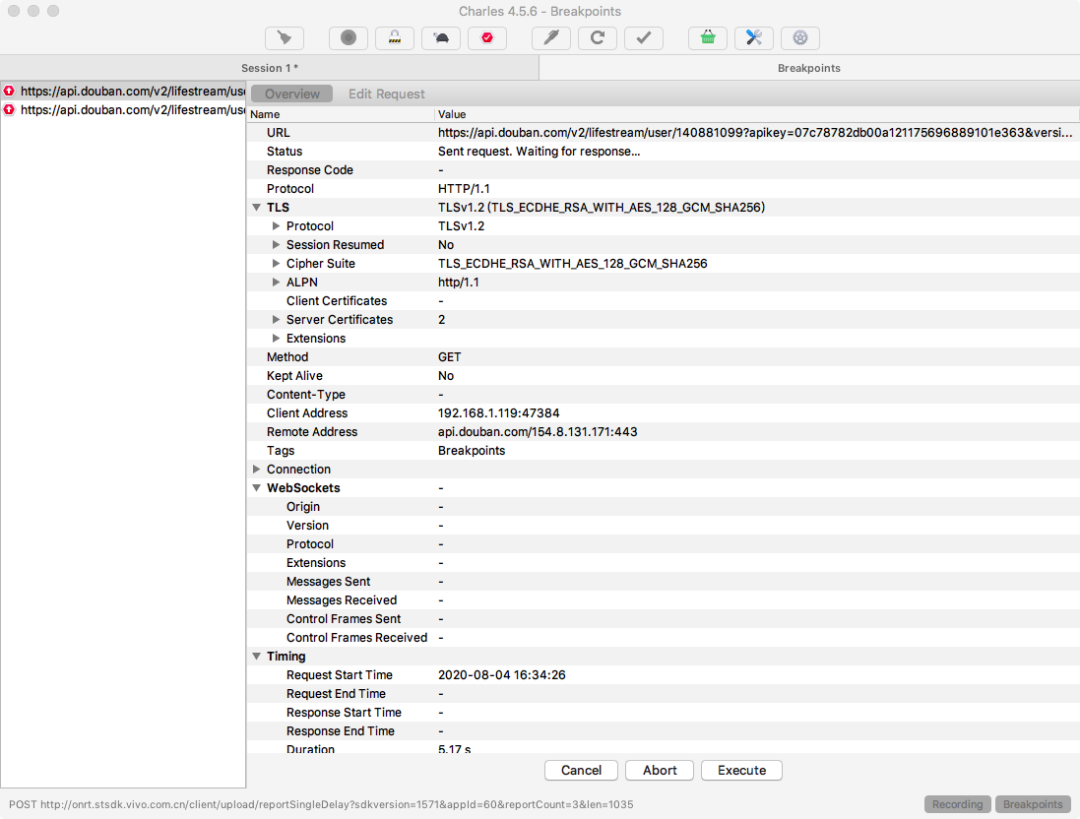Click the broom Clear Session icon
Image resolution: width=1080 pixels, height=819 pixels.
(284, 38)
